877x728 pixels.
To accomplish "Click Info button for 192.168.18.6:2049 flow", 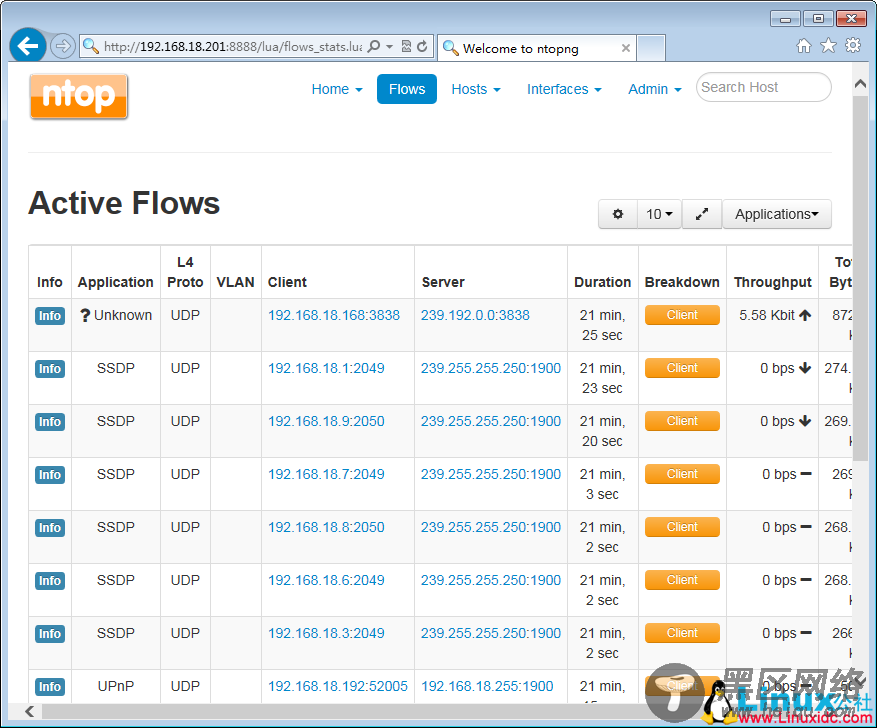I will (x=50, y=581).
